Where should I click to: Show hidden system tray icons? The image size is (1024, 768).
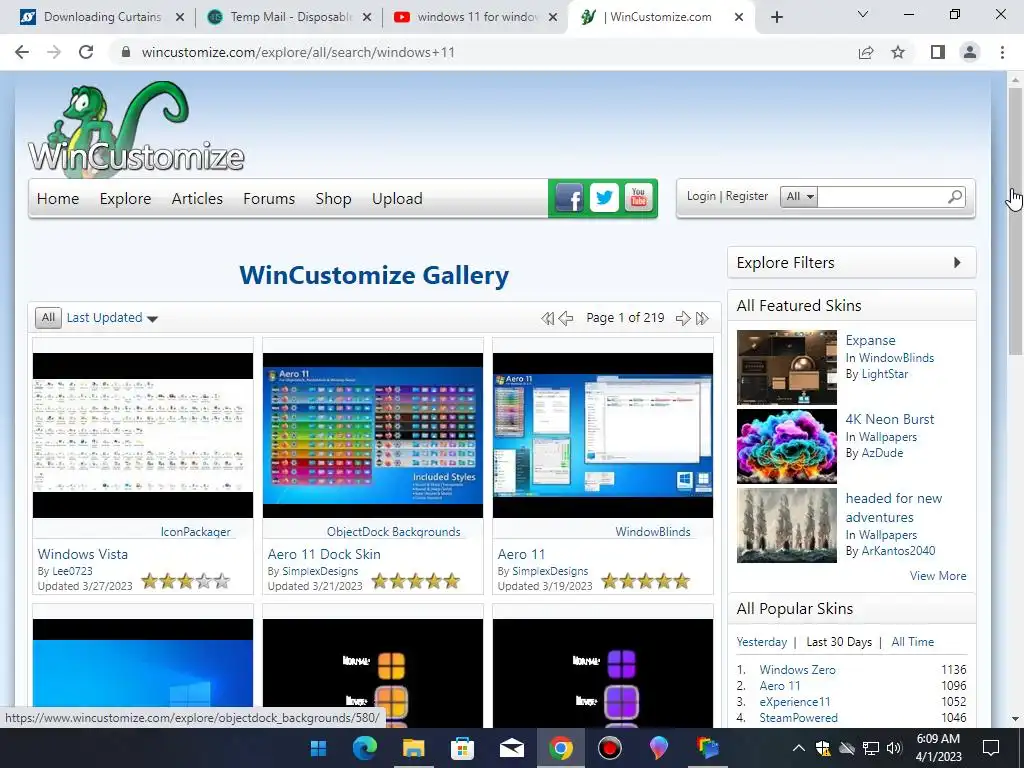(x=798, y=748)
